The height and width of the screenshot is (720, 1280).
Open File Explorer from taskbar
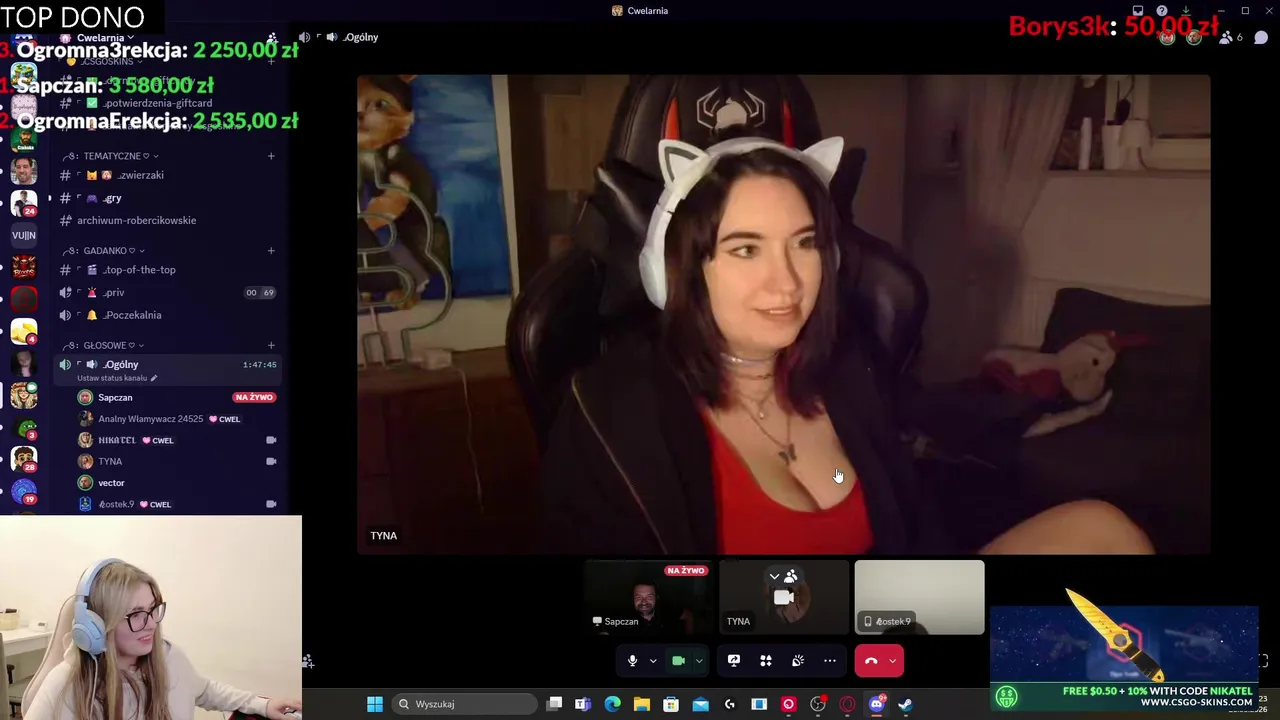[642, 704]
